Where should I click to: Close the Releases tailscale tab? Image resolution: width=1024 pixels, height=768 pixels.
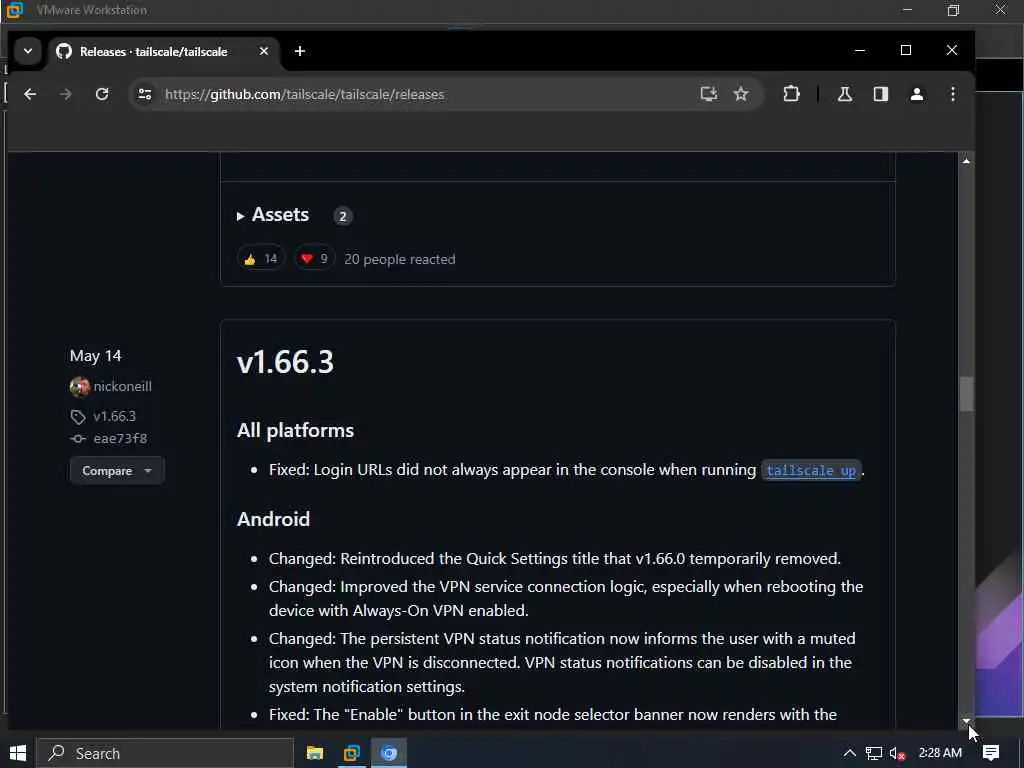[x=264, y=51]
